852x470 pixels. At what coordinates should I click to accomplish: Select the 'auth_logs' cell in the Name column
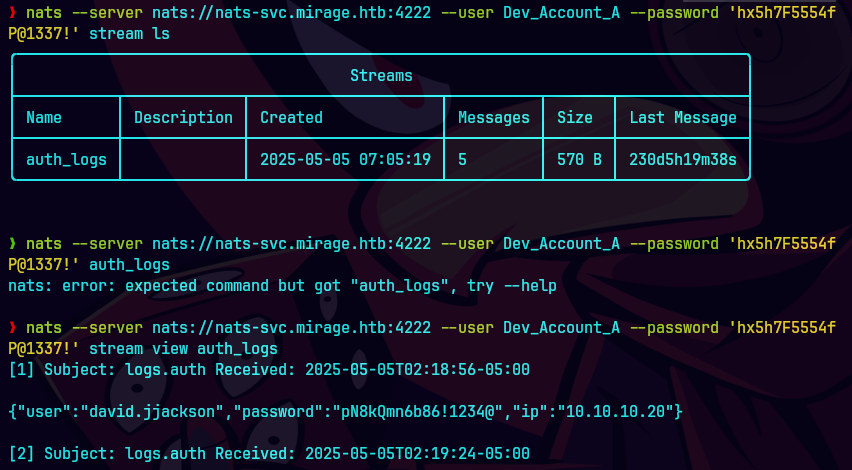coord(66,160)
